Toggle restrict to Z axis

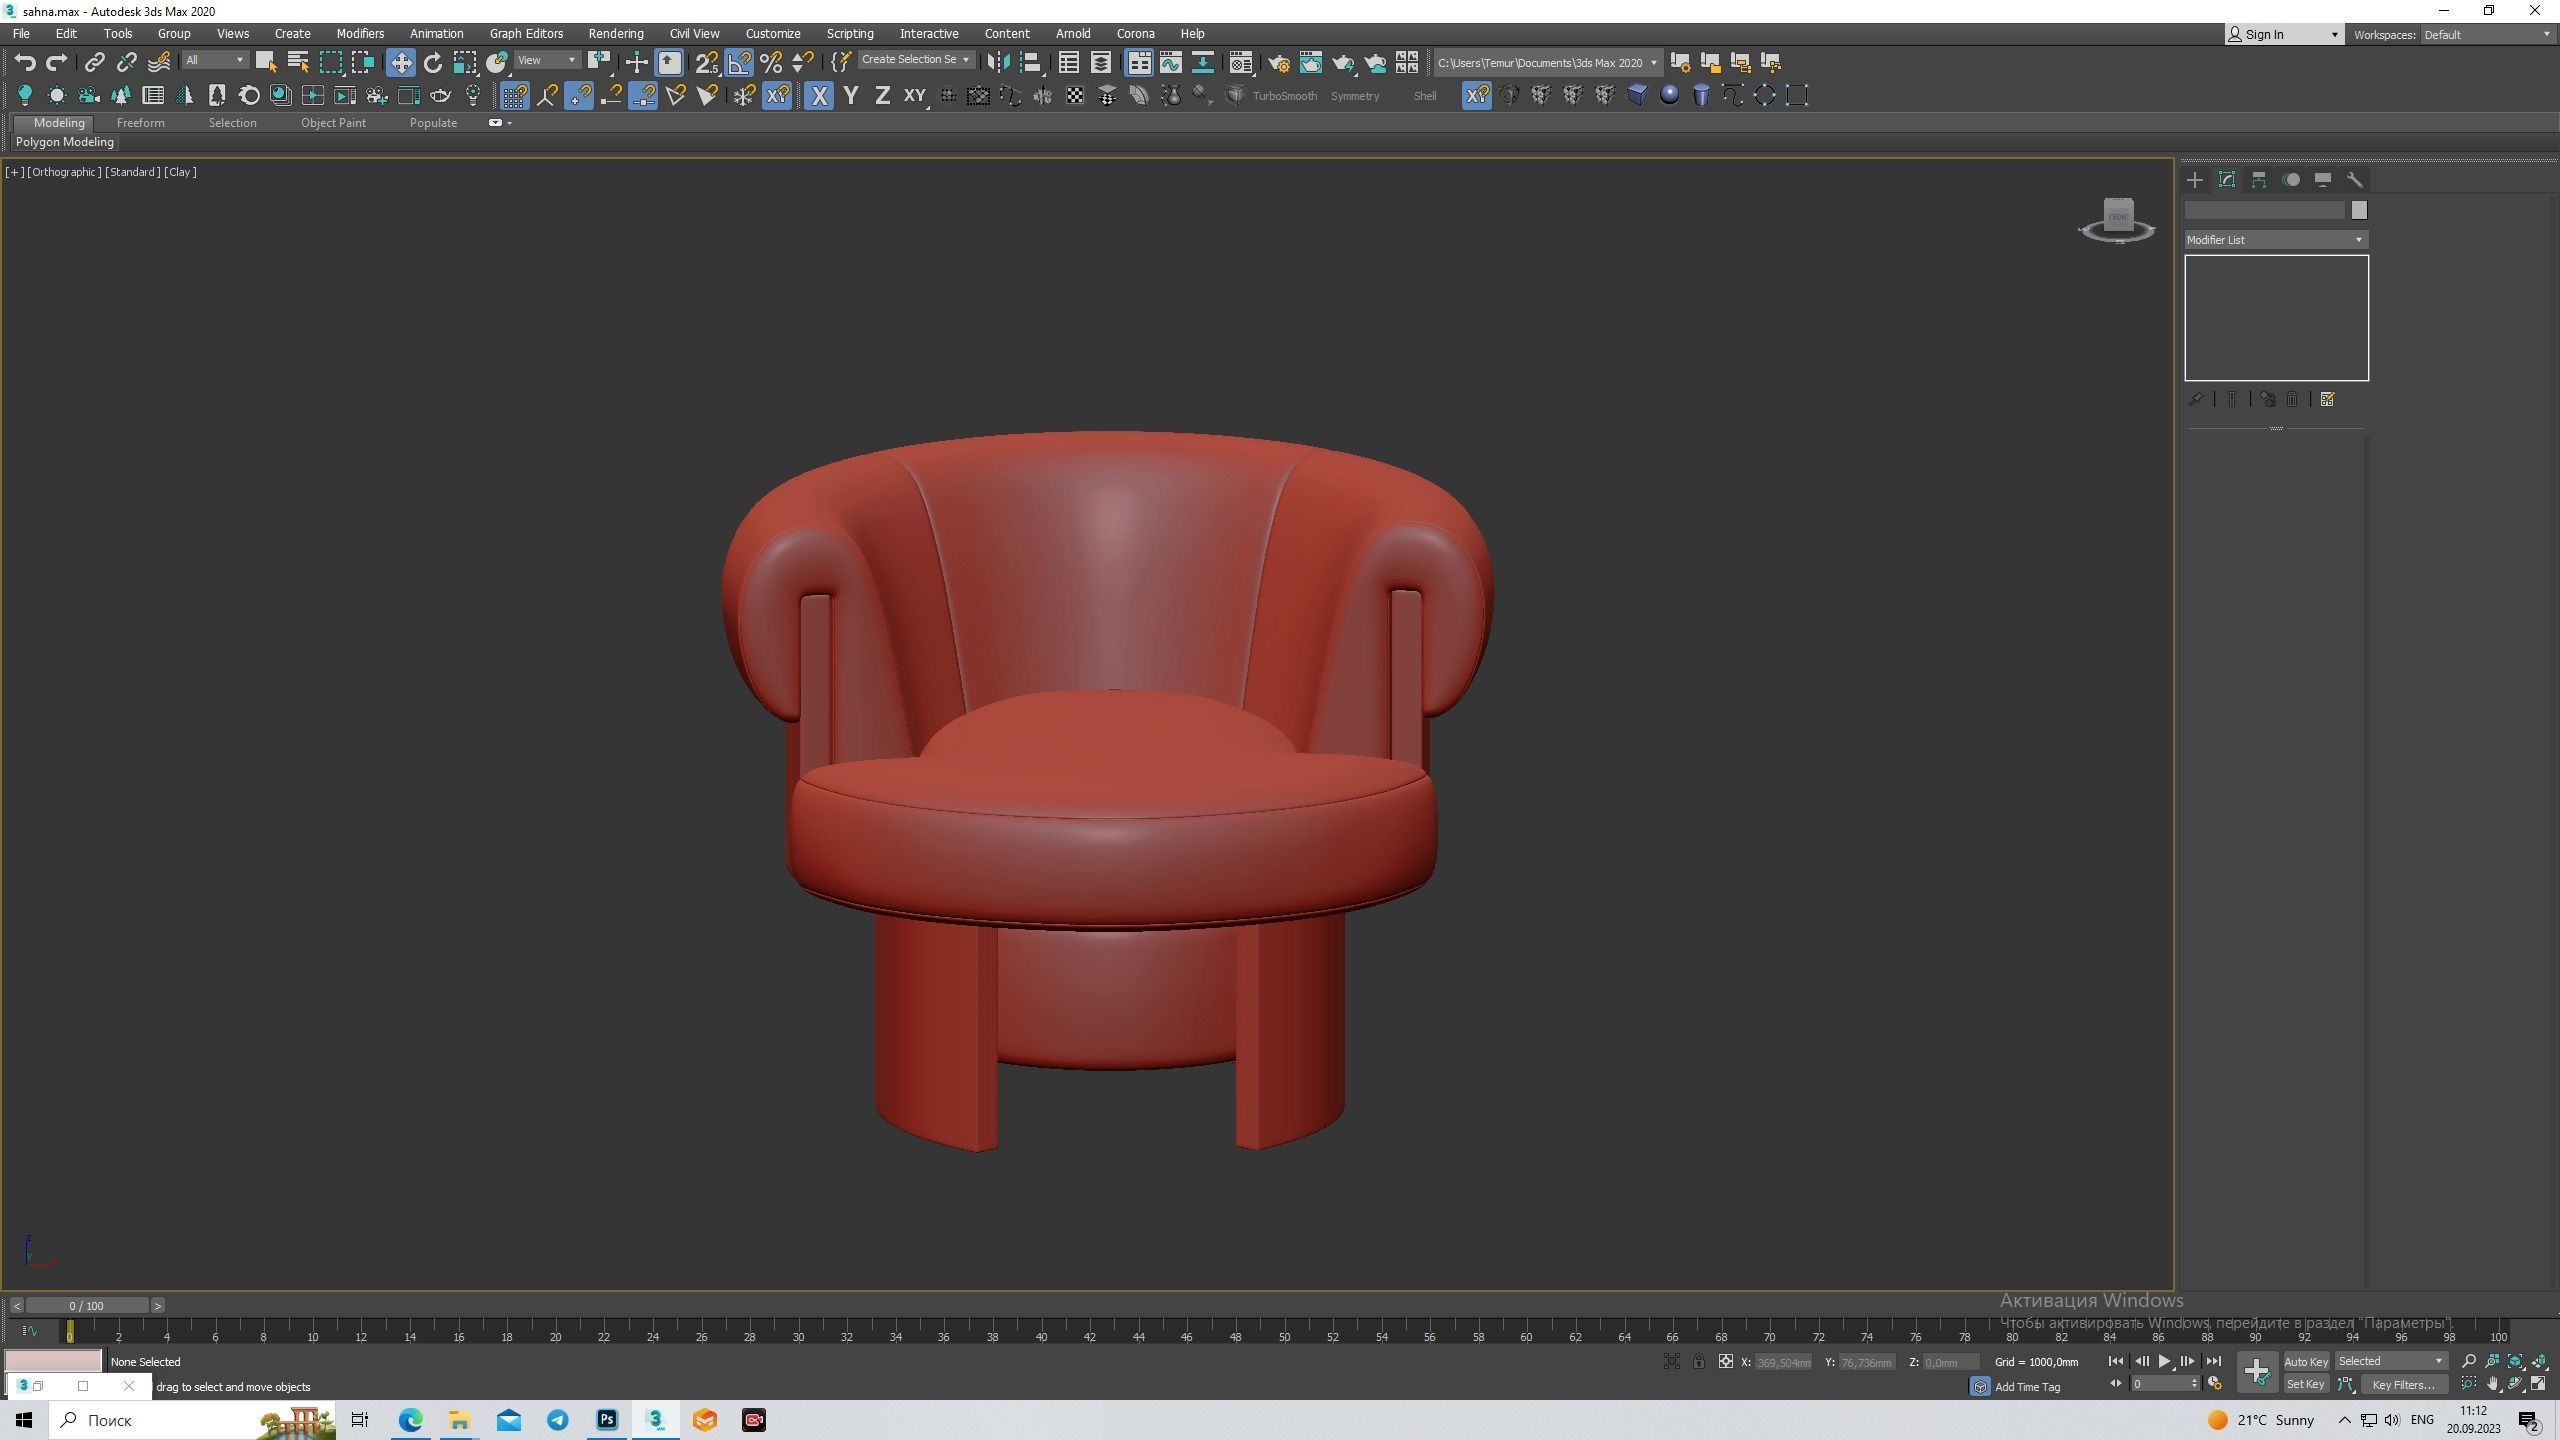coord(883,96)
